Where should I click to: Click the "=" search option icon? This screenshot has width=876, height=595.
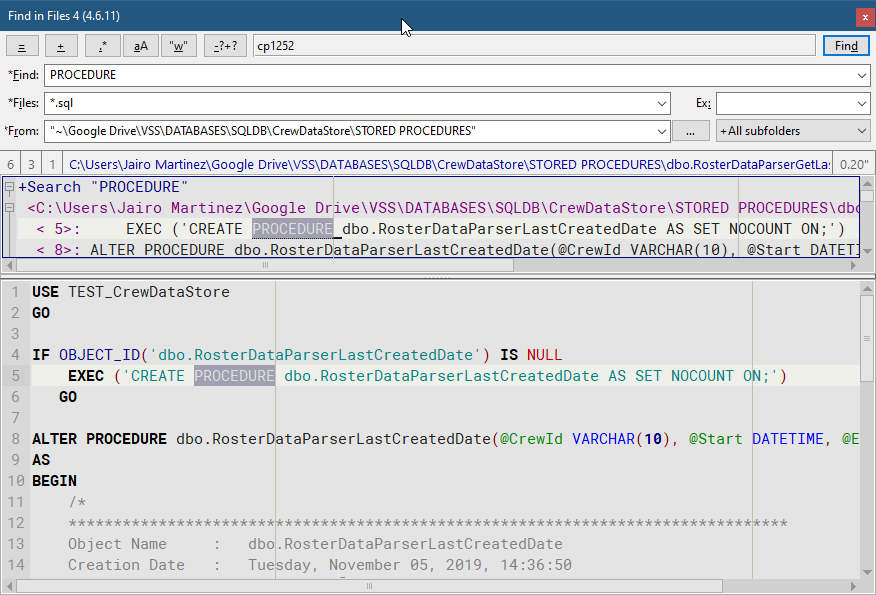(22, 45)
